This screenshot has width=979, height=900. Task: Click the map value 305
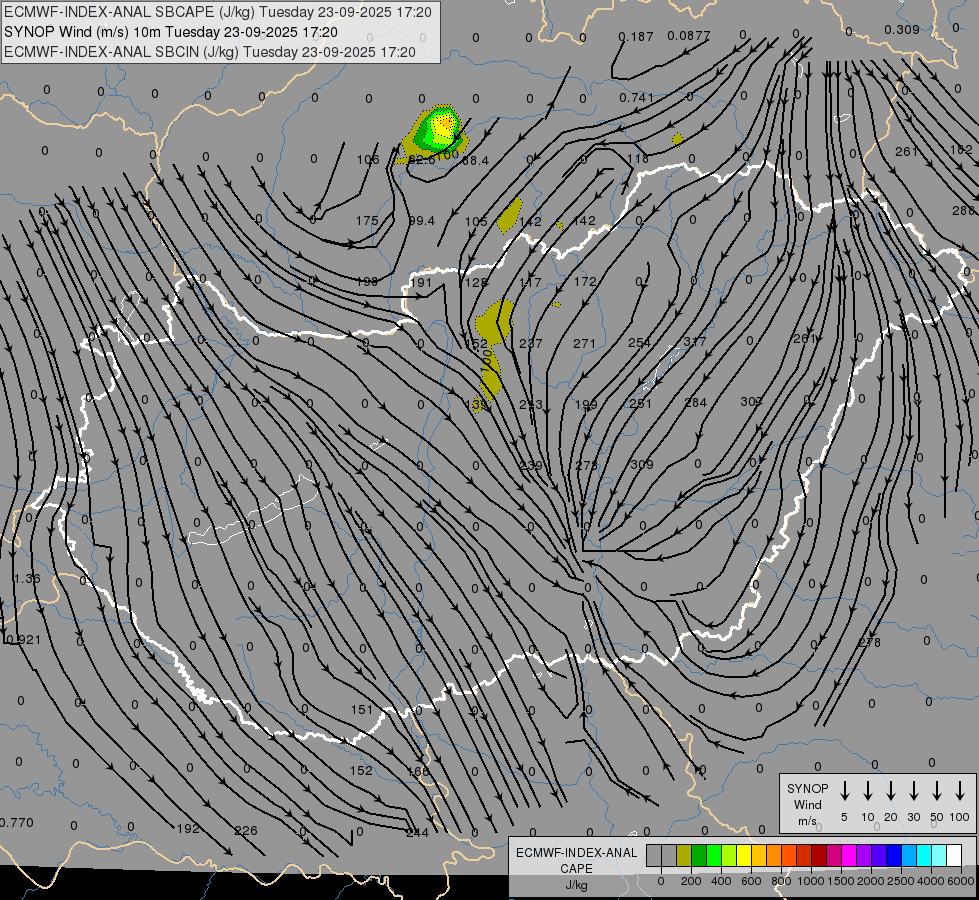click(751, 401)
